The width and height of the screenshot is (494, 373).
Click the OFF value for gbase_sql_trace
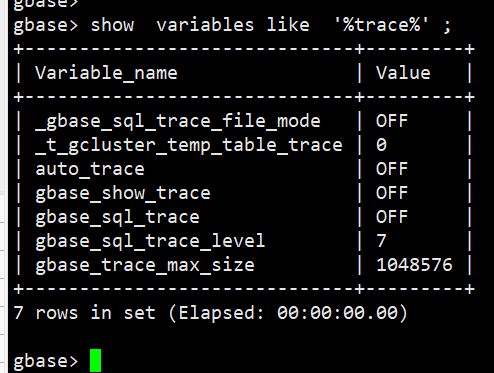(x=392, y=217)
